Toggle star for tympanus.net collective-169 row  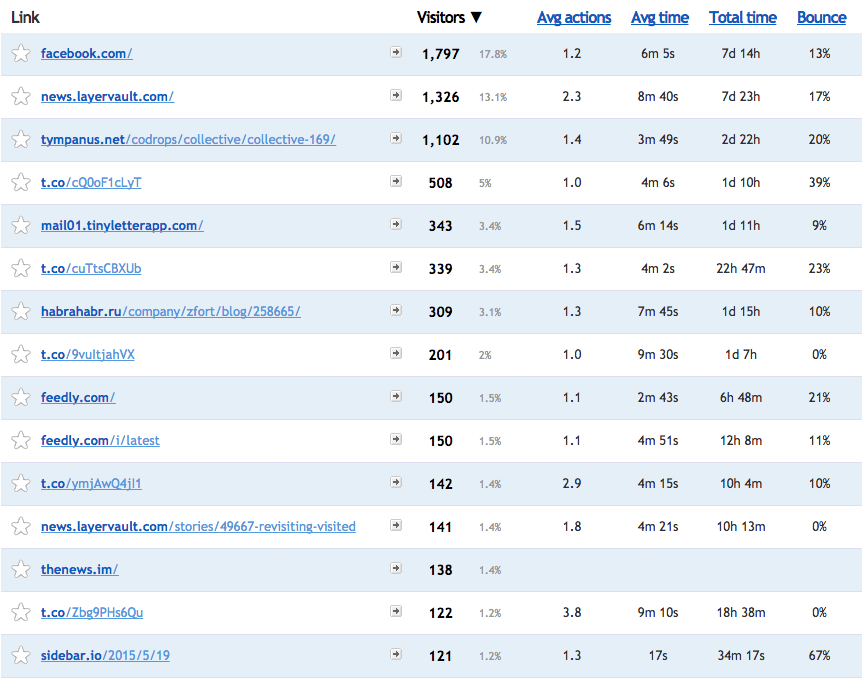tap(21, 139)
